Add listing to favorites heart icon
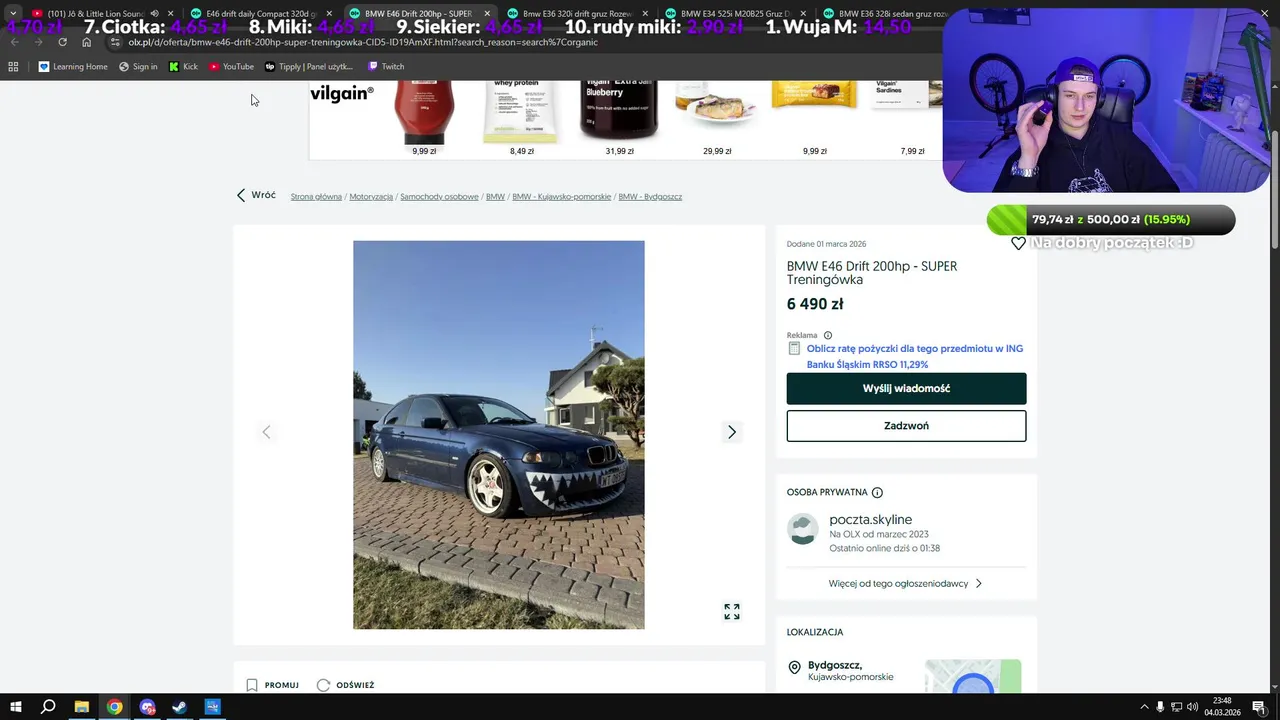1280x720 pixels. [x=1018, y=243]
